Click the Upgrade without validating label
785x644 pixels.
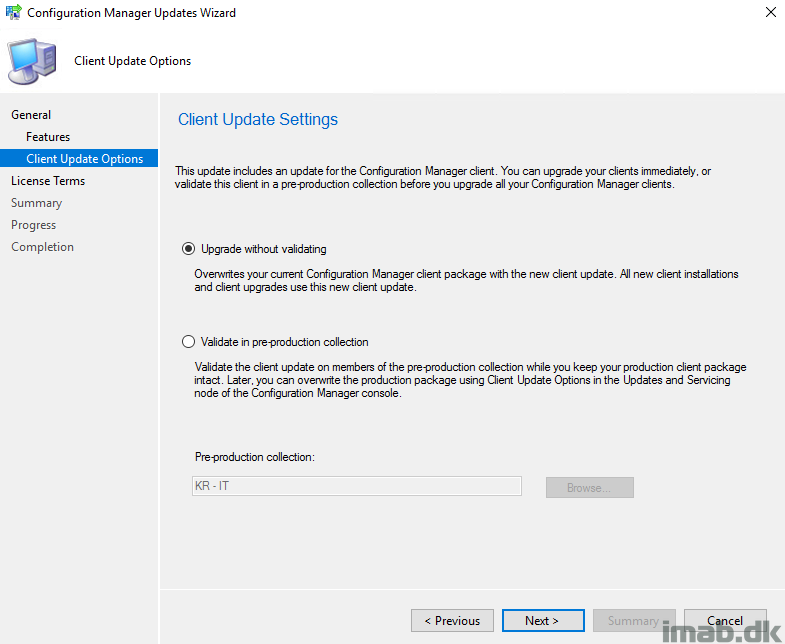tap(263, 249)
